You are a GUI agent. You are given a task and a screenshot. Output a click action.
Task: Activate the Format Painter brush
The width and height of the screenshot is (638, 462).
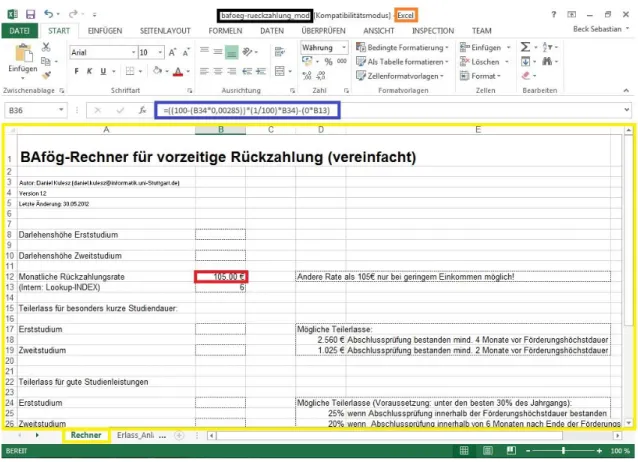click(46, 75)
